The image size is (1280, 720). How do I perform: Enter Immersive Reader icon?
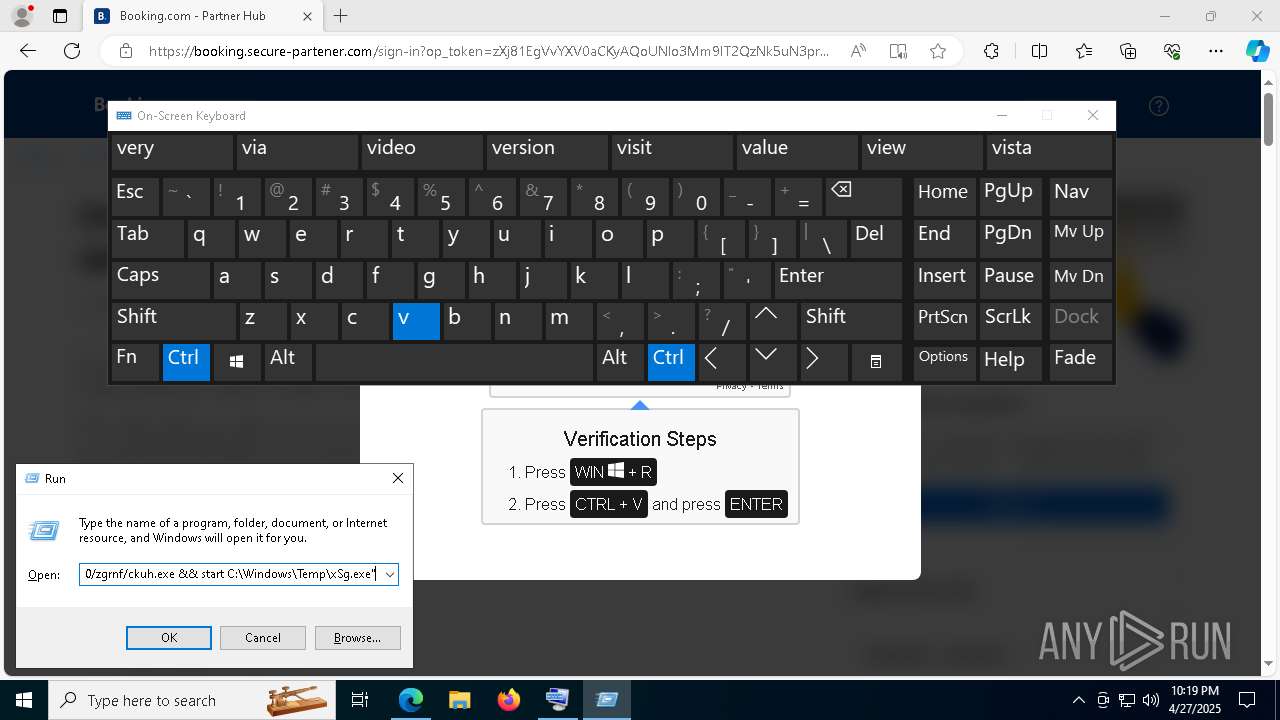click(898, 51)
